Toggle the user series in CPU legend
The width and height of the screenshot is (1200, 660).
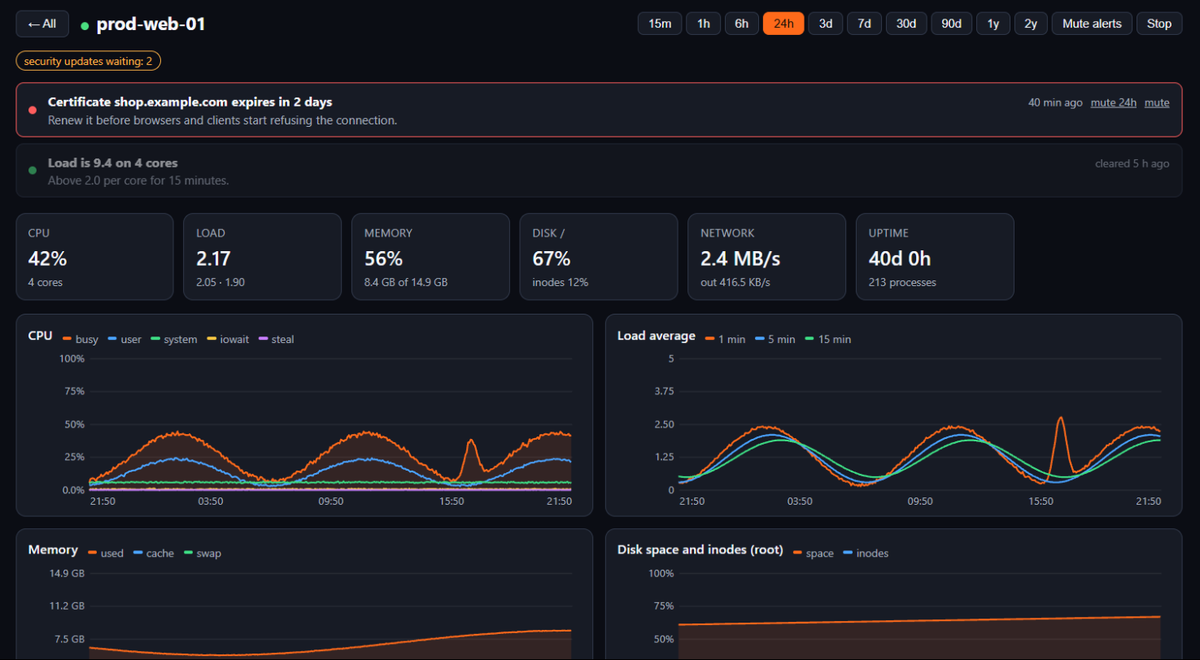click(x=125, y=340)
